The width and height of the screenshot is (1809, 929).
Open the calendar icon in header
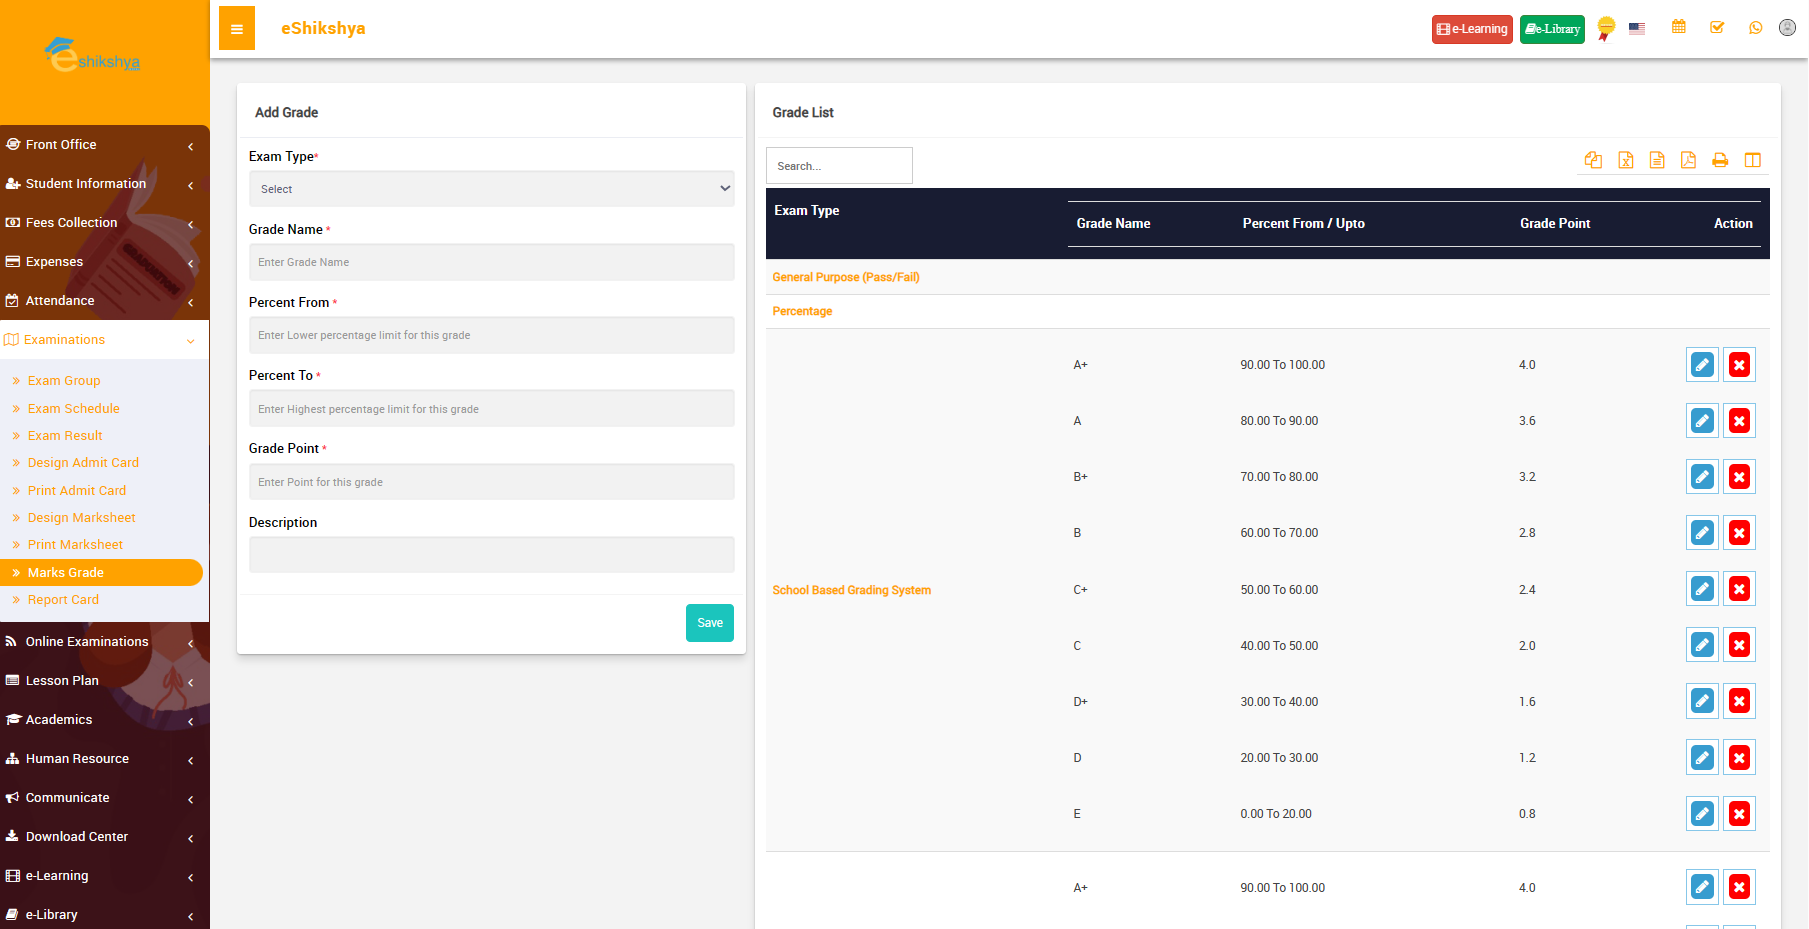pos(1679,28)
